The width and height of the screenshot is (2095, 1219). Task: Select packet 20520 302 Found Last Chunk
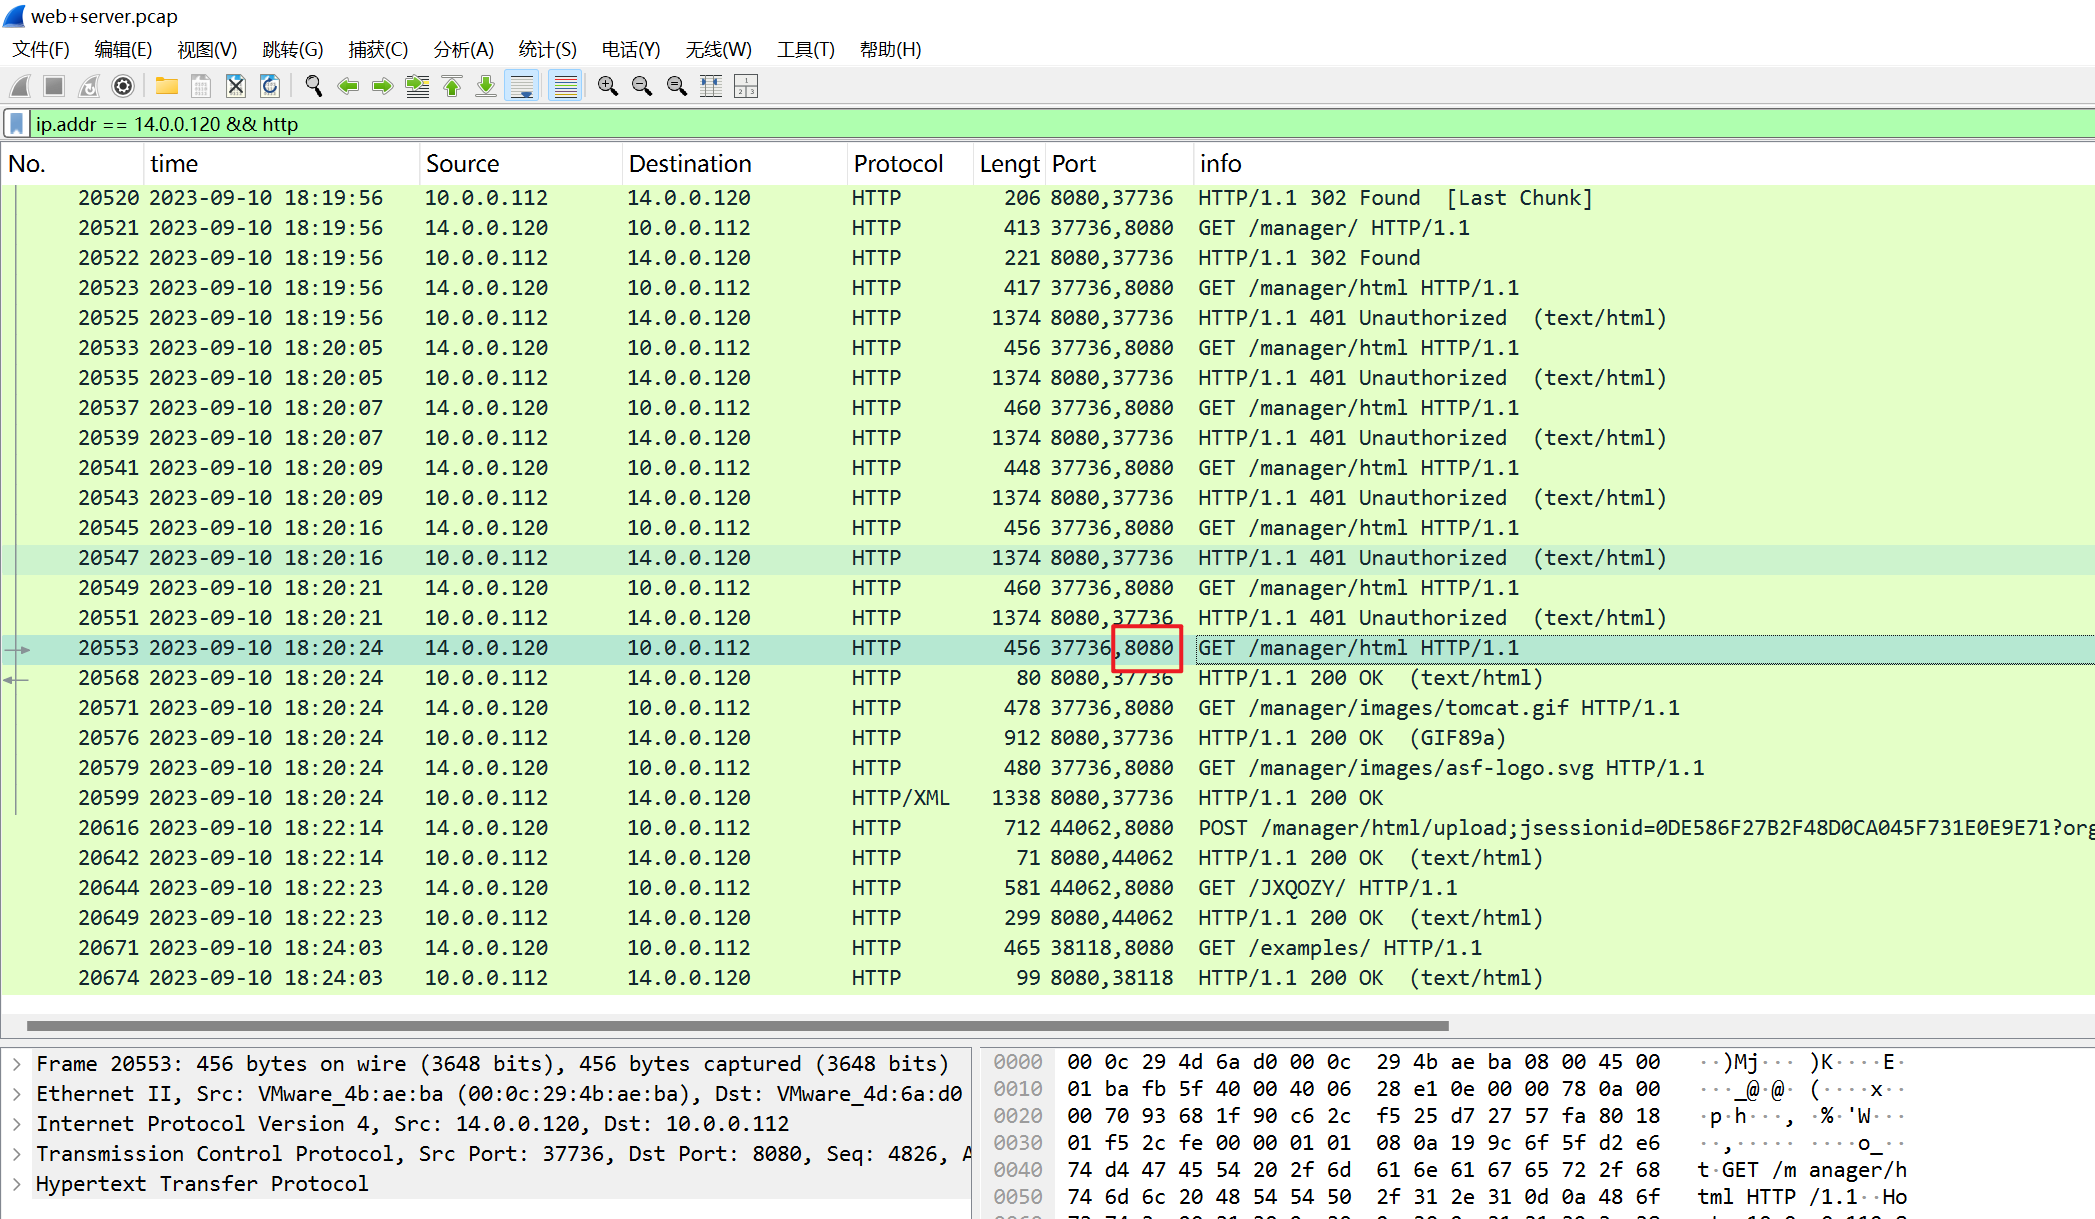point(1047,198)
